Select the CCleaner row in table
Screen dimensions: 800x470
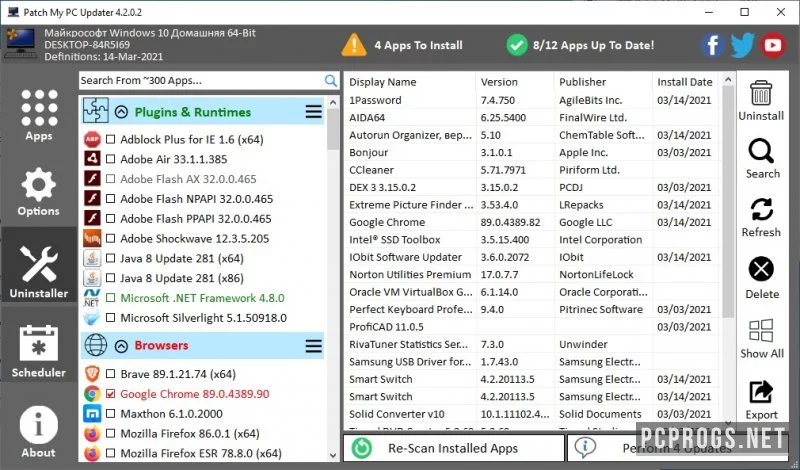(x=532, y=170)
